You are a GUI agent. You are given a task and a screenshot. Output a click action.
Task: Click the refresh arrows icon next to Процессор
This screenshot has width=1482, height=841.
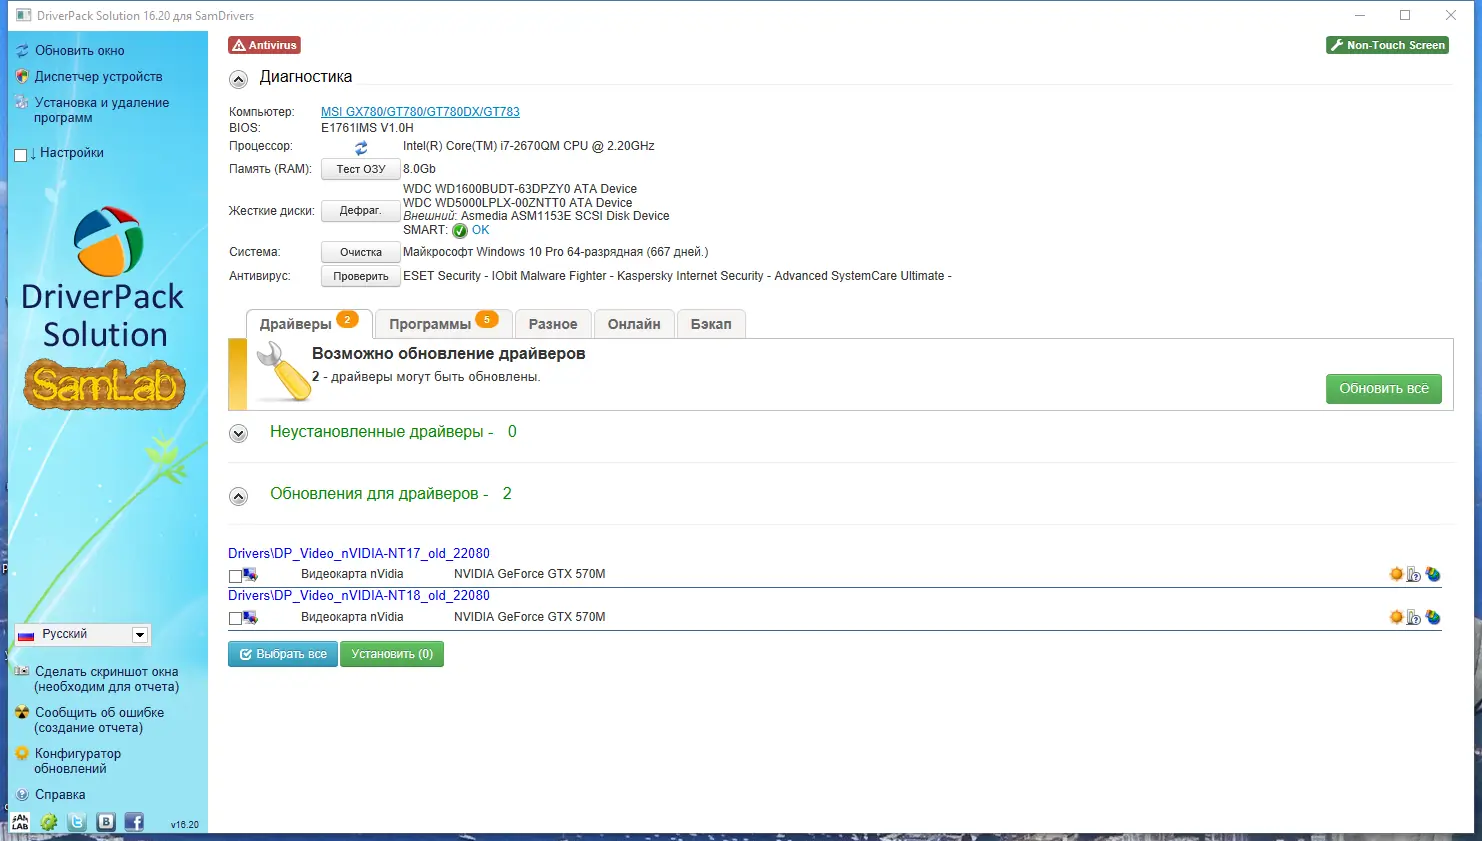pyautogui.click(x=361, y=148)
